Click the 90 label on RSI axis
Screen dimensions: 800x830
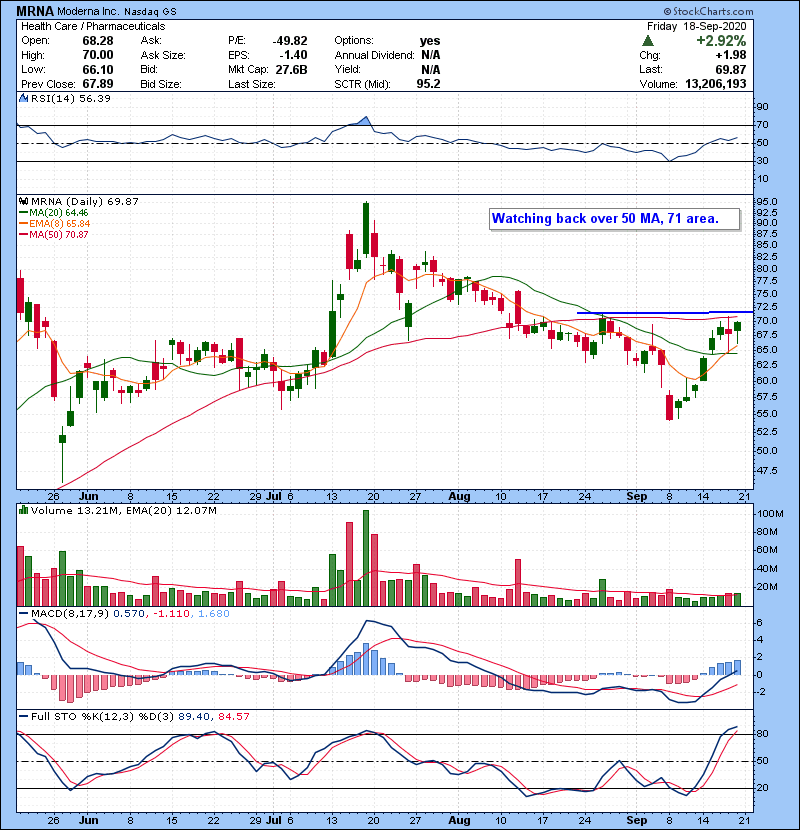[x=762, y=107]
